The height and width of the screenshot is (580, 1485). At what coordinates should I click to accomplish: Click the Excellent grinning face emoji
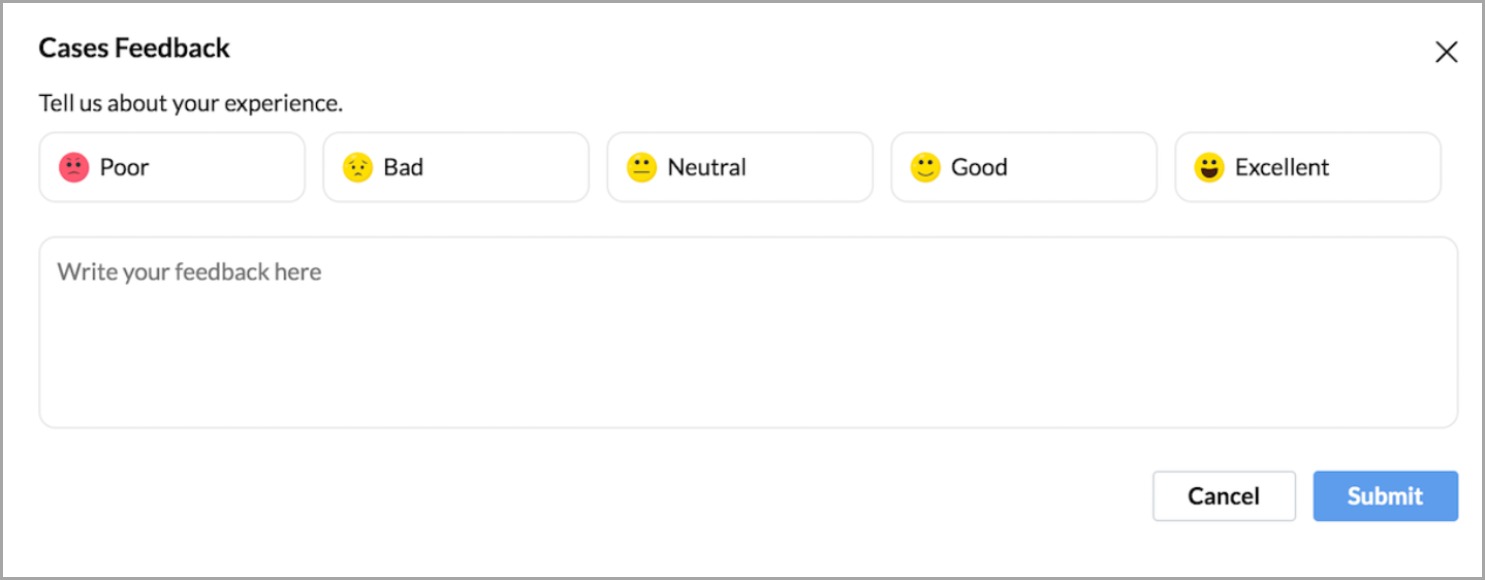click(1209, 167)
